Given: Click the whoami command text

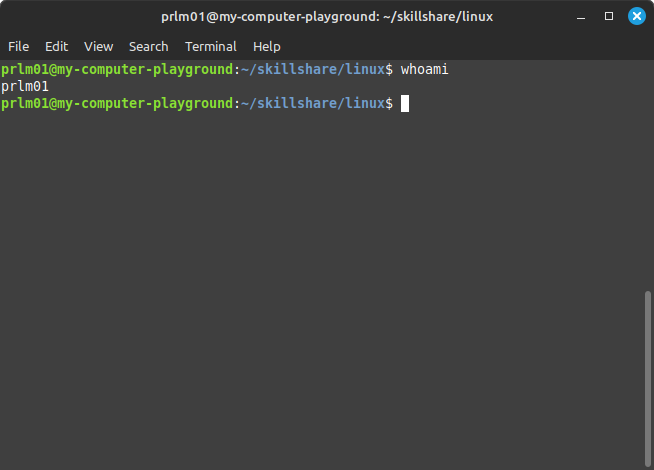Looking at the screenshot, I should click(x=424, y=69).
